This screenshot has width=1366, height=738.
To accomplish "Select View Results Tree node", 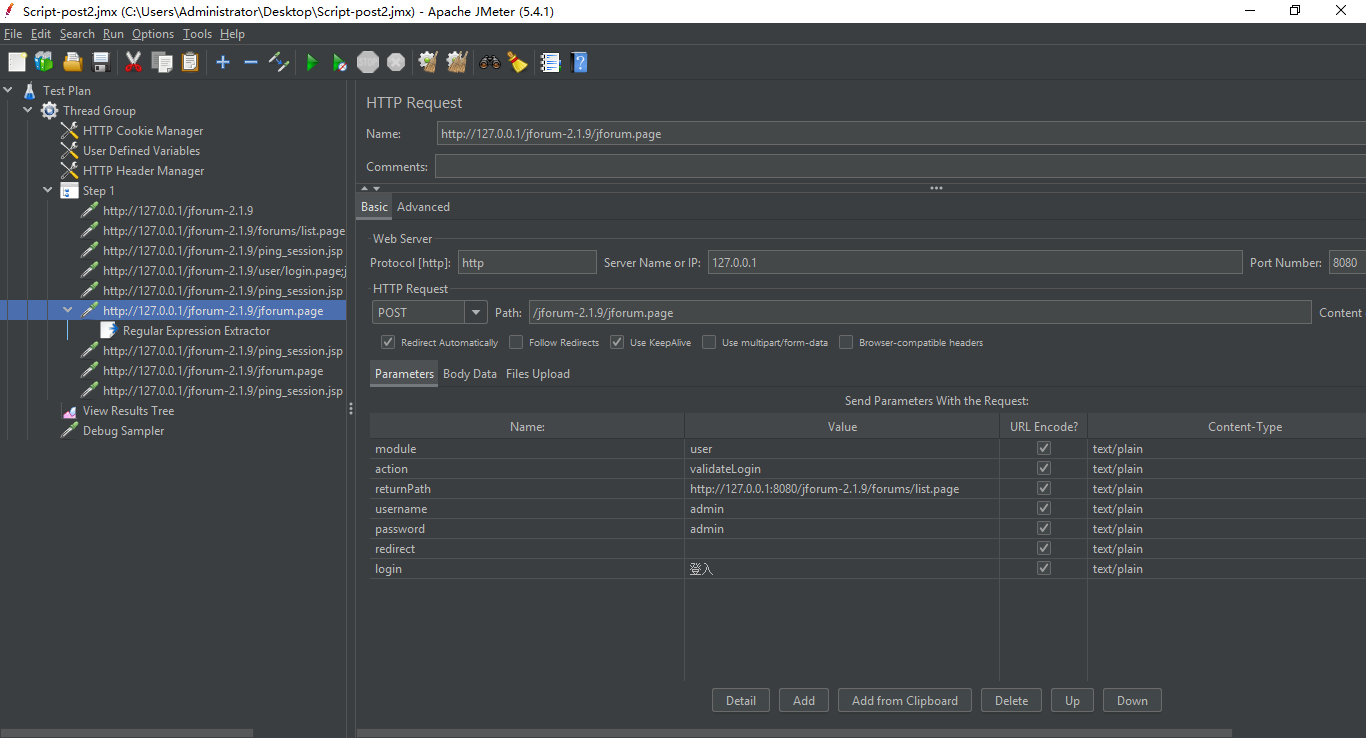I will click(128, 411).
